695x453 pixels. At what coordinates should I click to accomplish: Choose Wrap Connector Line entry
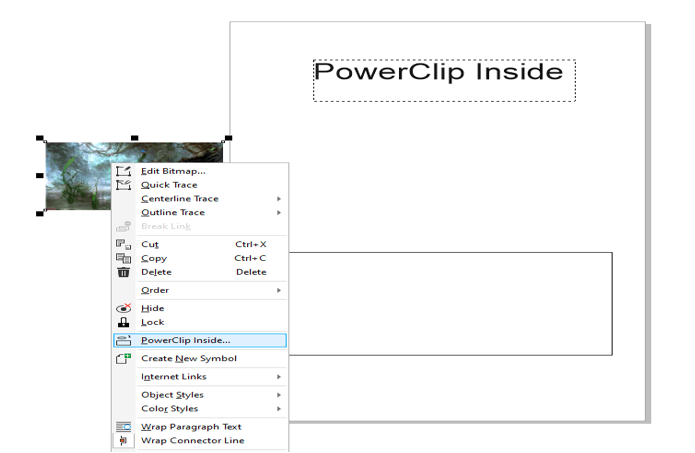[200, 441]
